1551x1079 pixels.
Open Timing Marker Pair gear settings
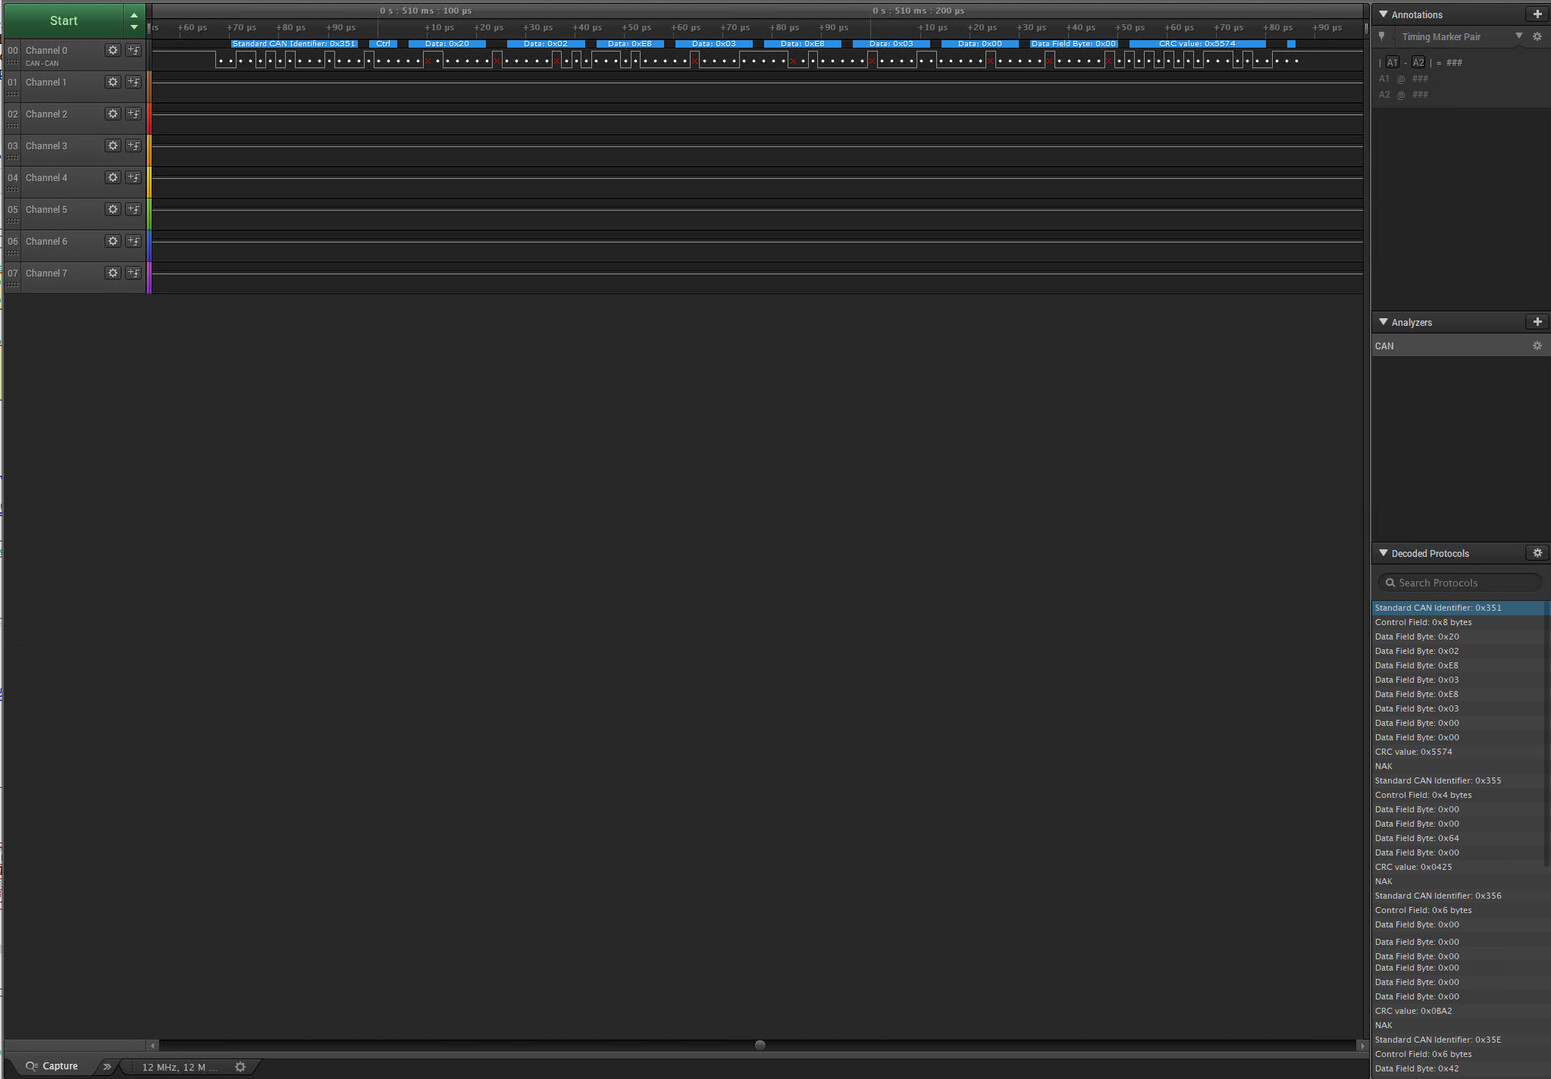point(1537,37)
